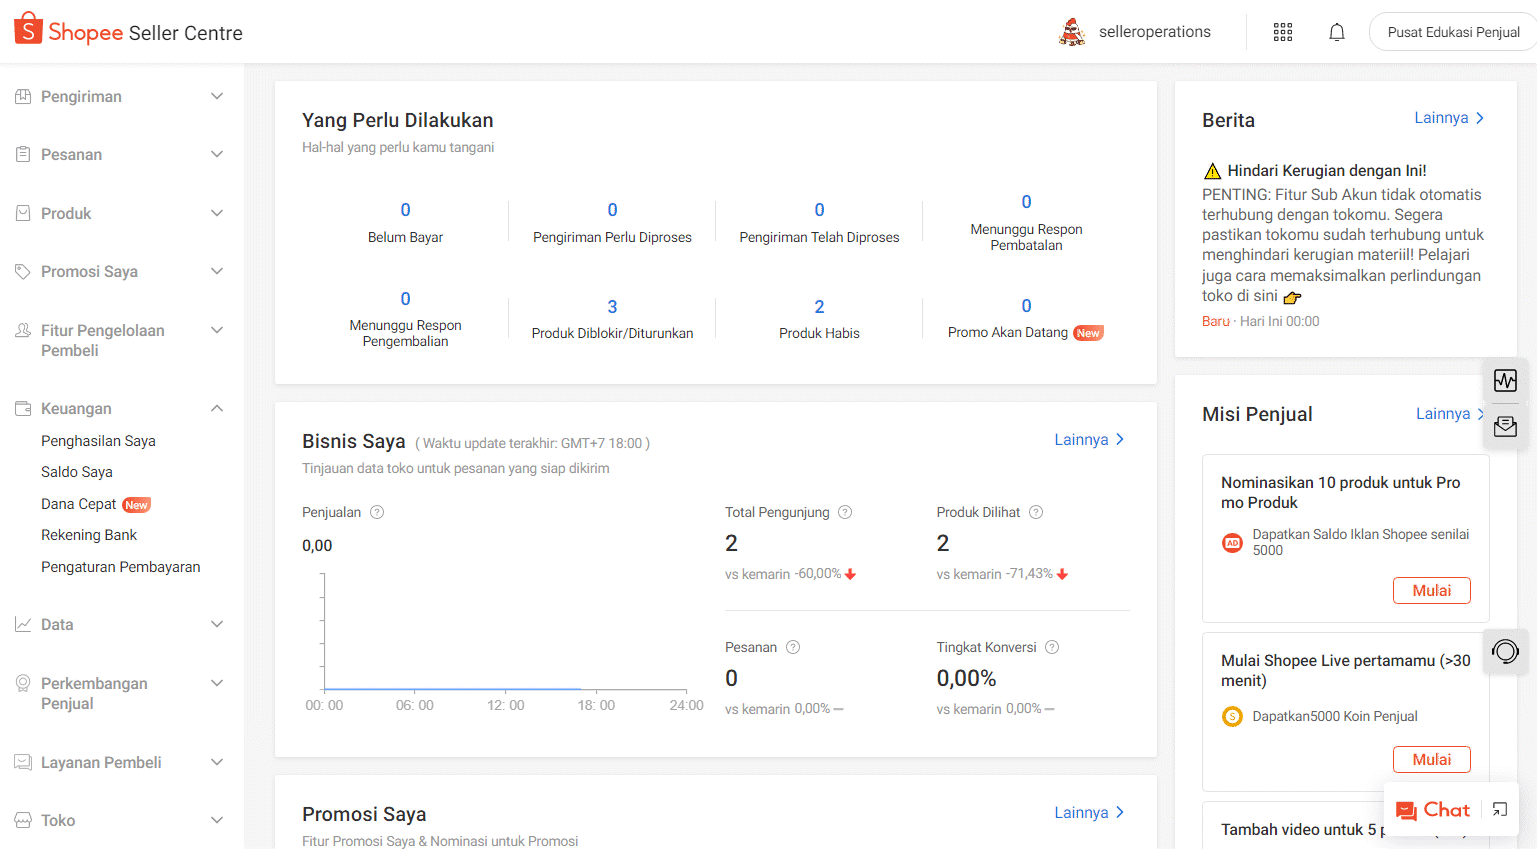Screen dimensions: 1537x849
Task: Open Pengiriman Perlu Diproses
Action: tap(612, 223)
